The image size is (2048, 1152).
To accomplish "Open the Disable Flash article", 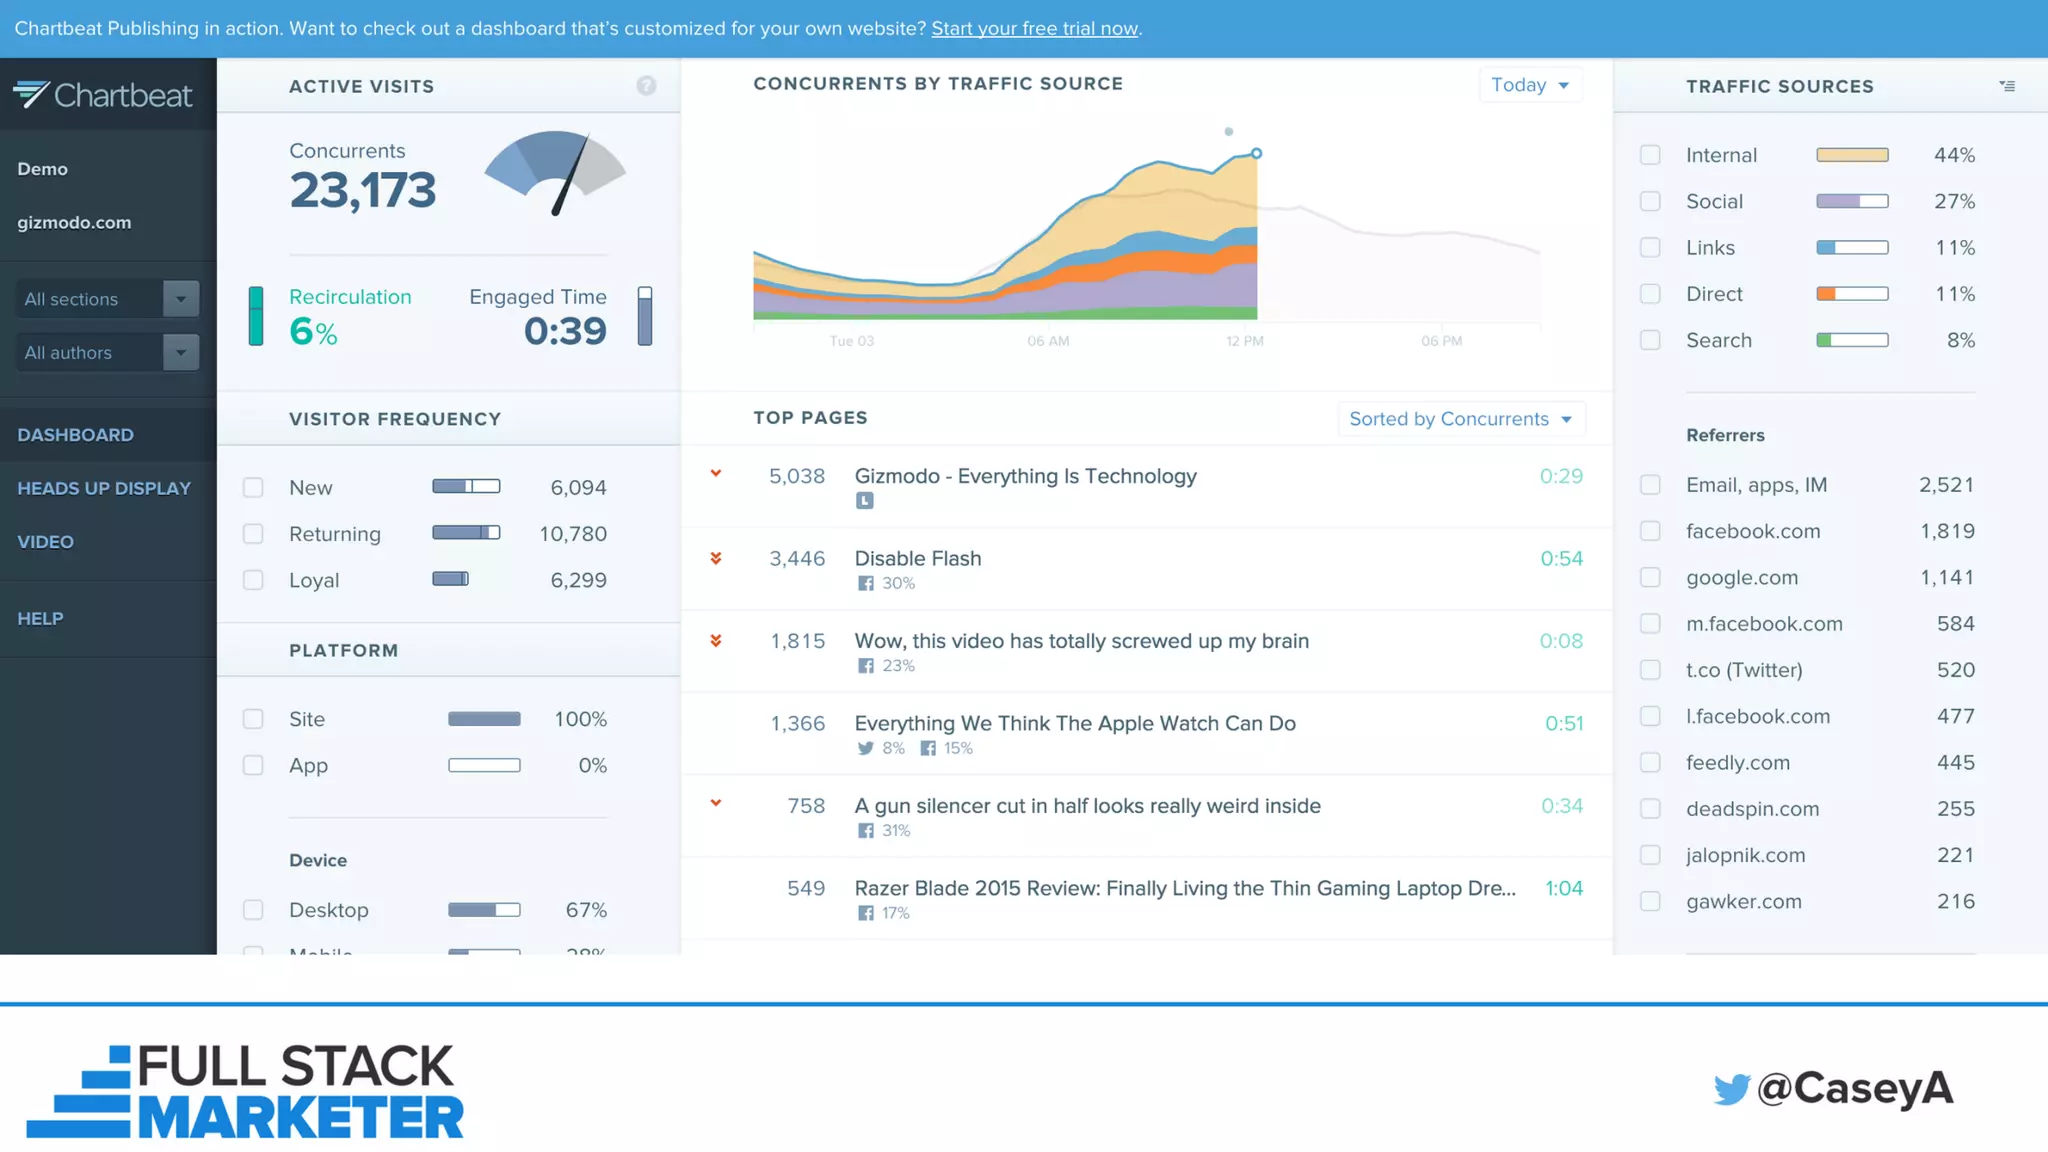I will point(917,558).
